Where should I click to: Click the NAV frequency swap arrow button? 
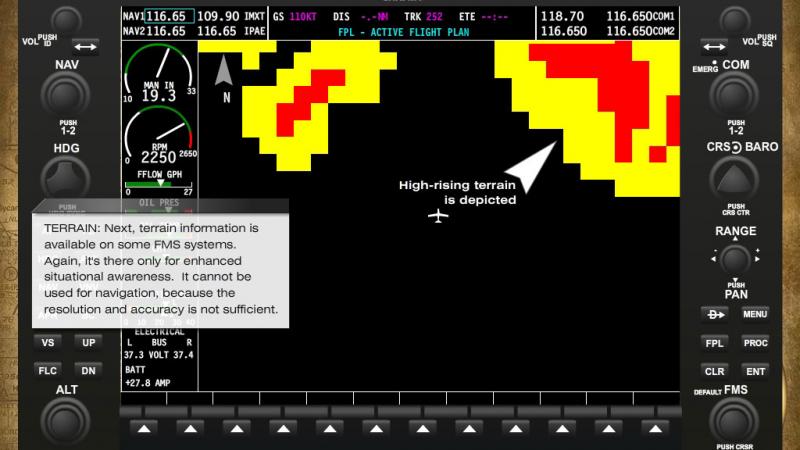point(85,47)
